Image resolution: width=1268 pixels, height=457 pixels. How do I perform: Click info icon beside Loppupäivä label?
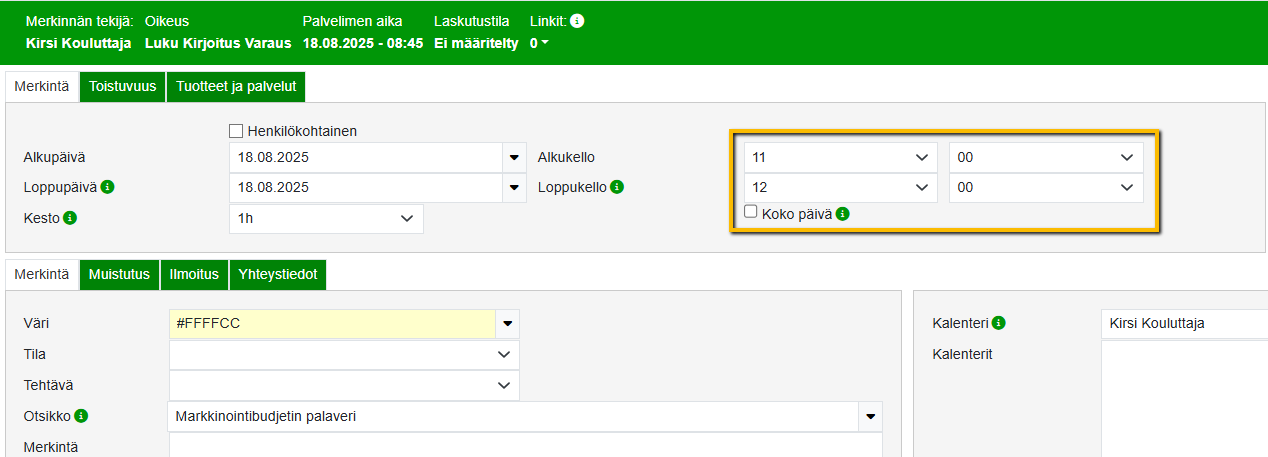[x=107, y=187]
